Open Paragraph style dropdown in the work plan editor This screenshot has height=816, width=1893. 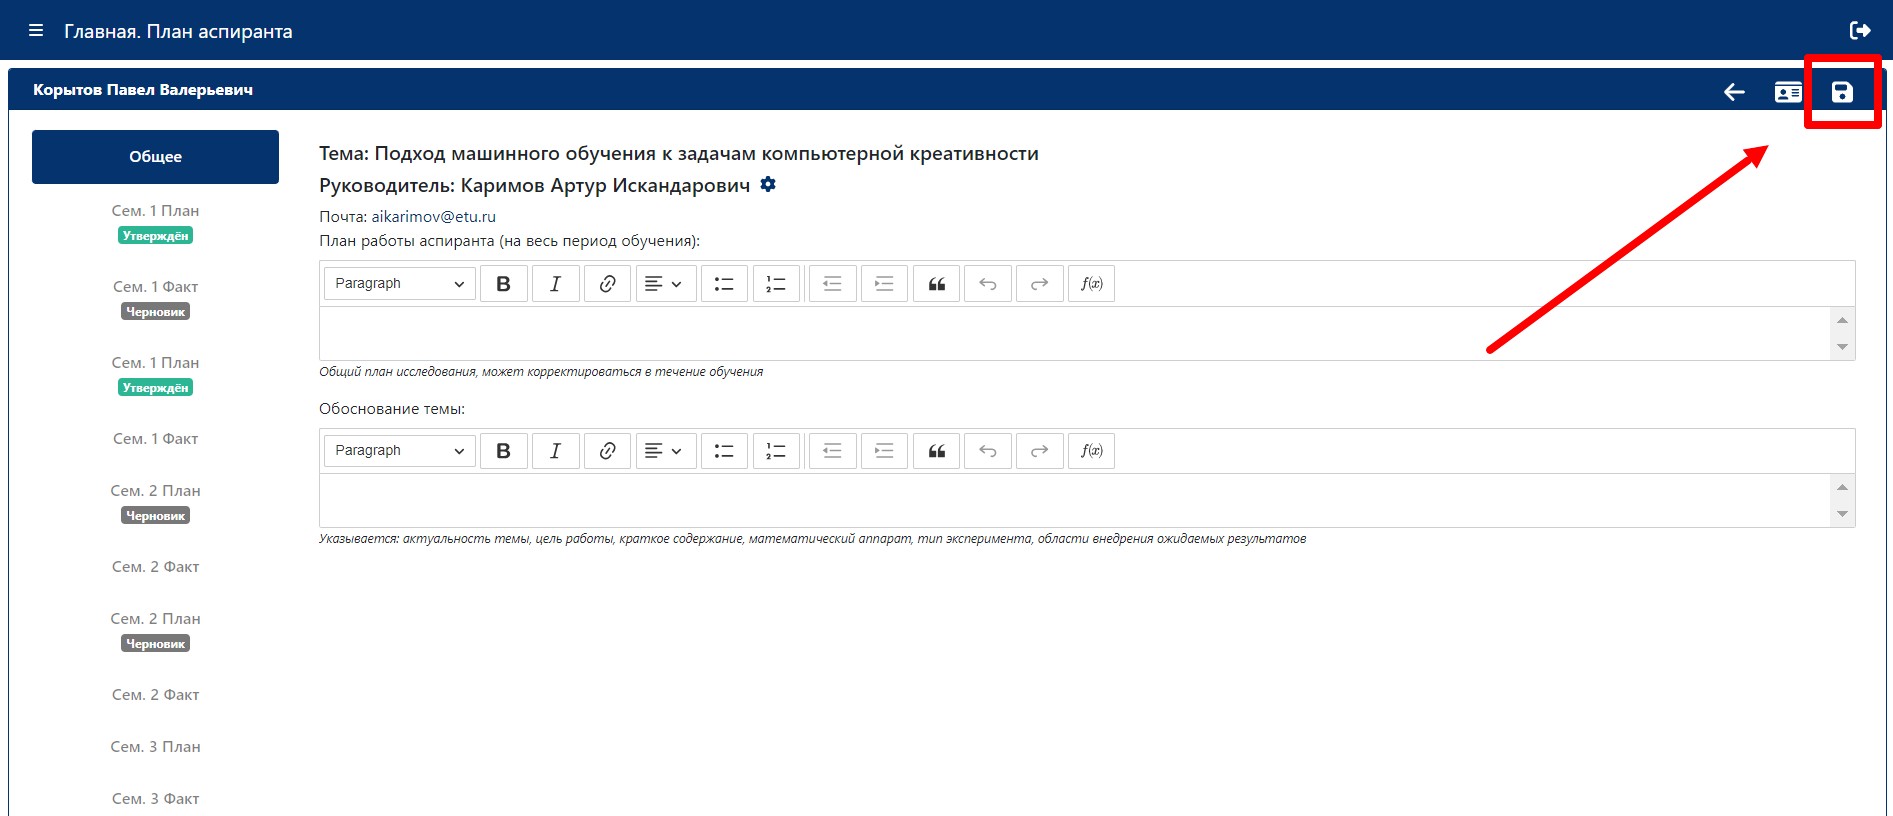(x=400, y=284)
